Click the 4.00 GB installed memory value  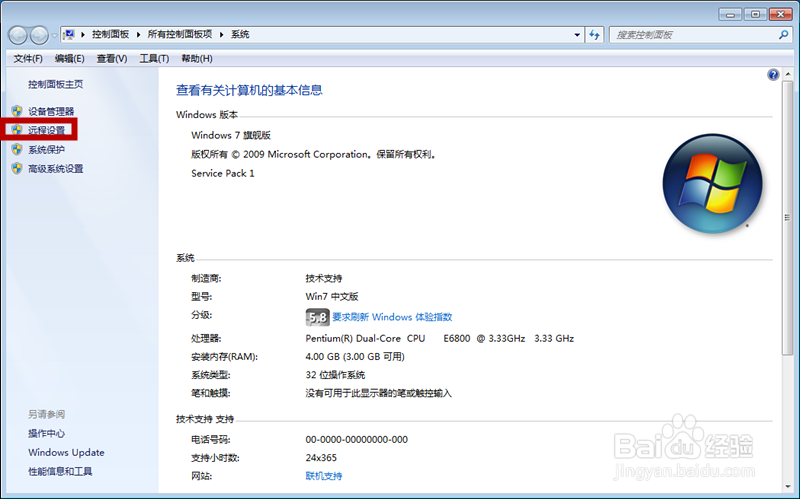[x=355, y=357]
